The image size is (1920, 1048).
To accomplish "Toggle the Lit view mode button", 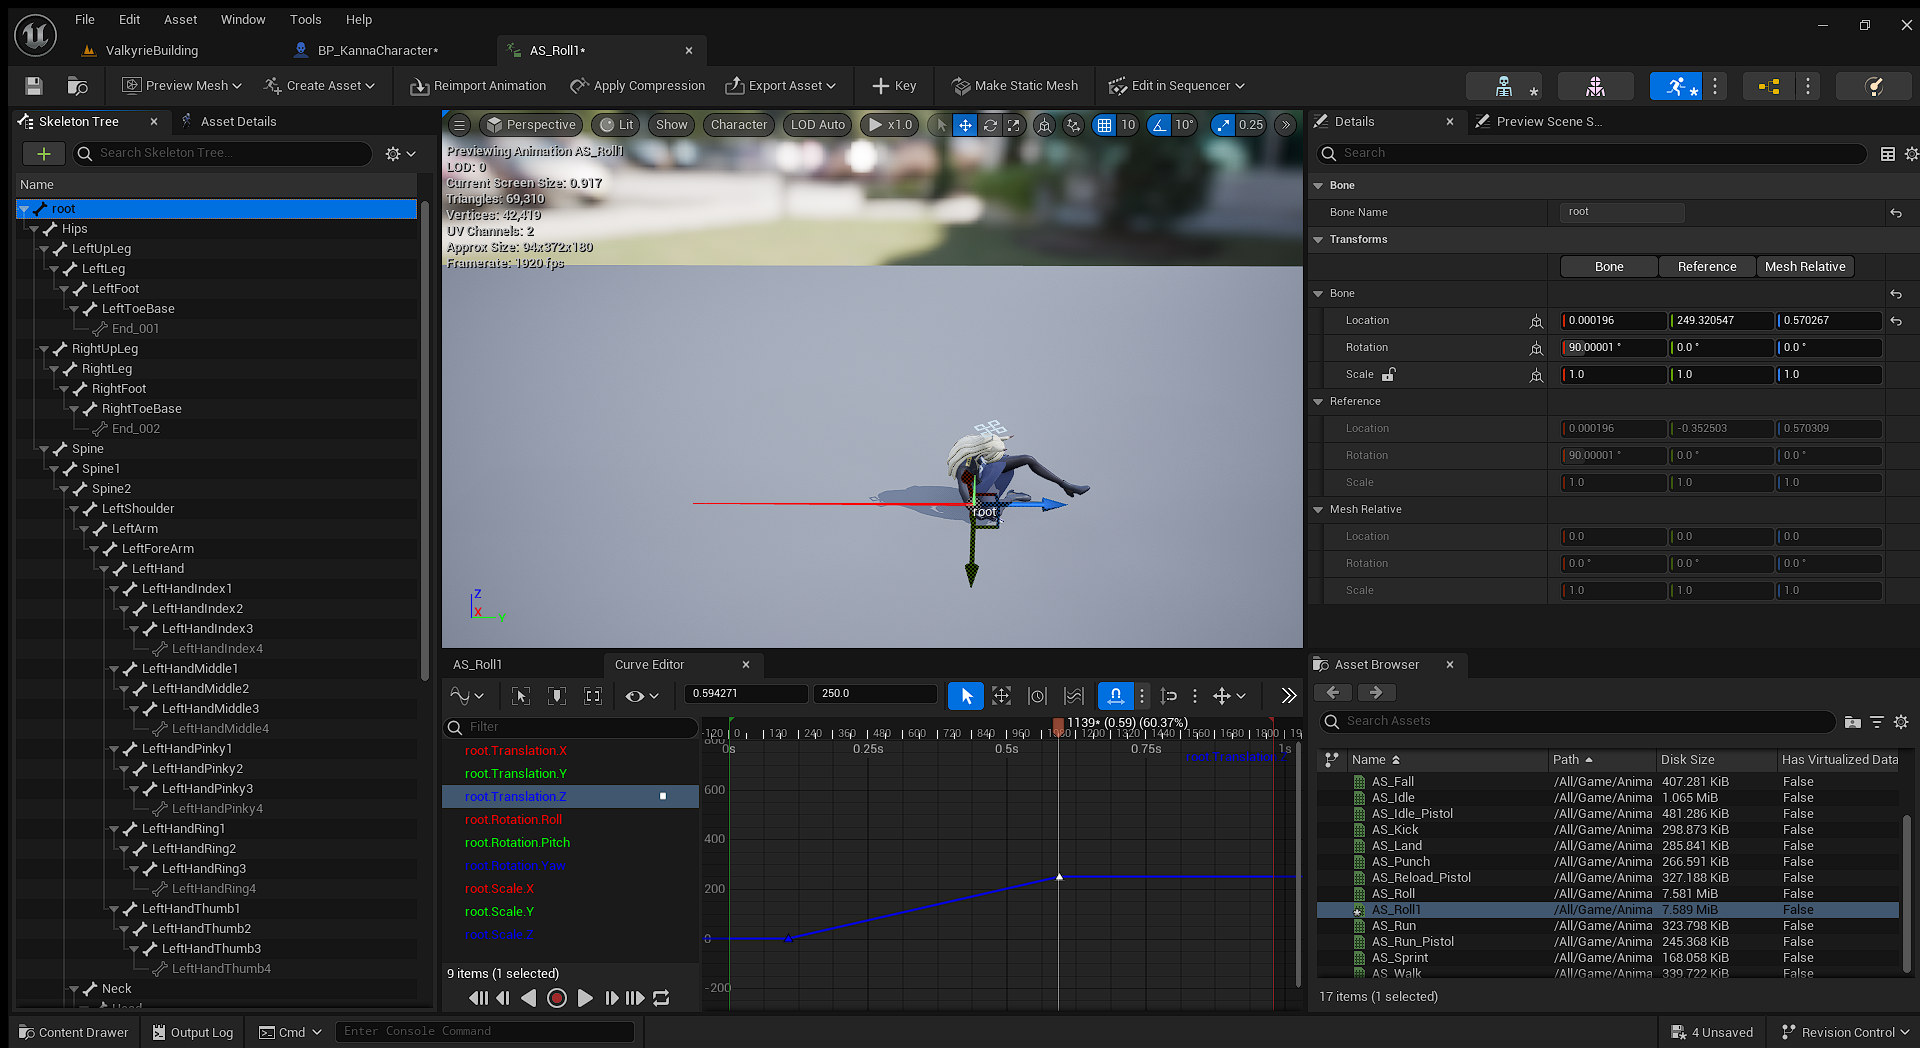I will click(617, 125).
